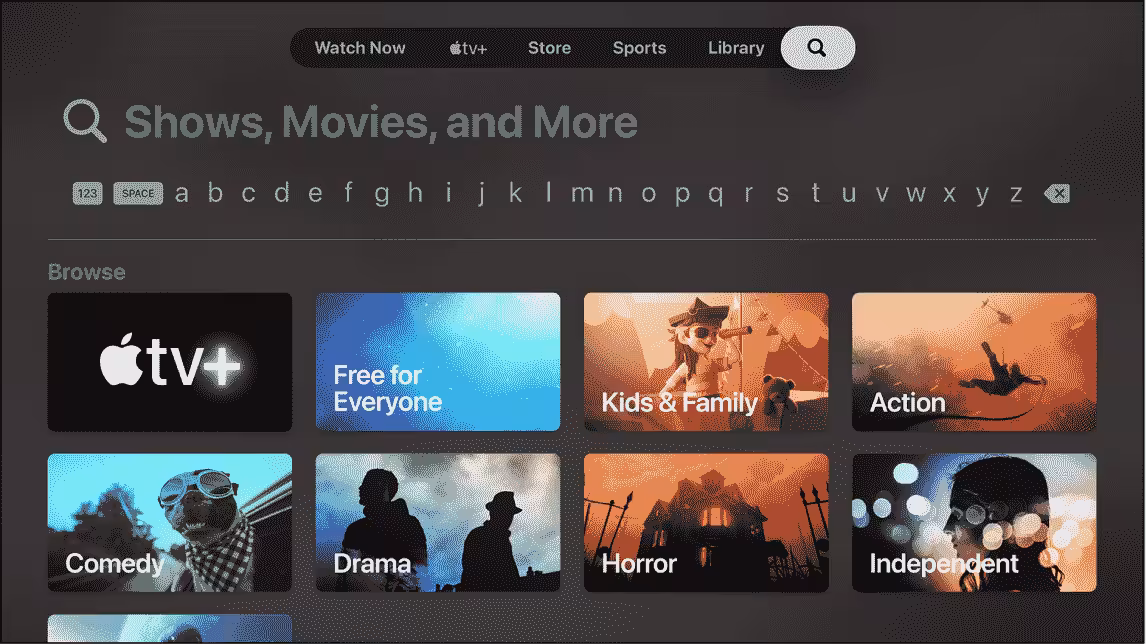1146x644 pixels.
Task: Select letter u on keyboard
Action: point(849,194)
